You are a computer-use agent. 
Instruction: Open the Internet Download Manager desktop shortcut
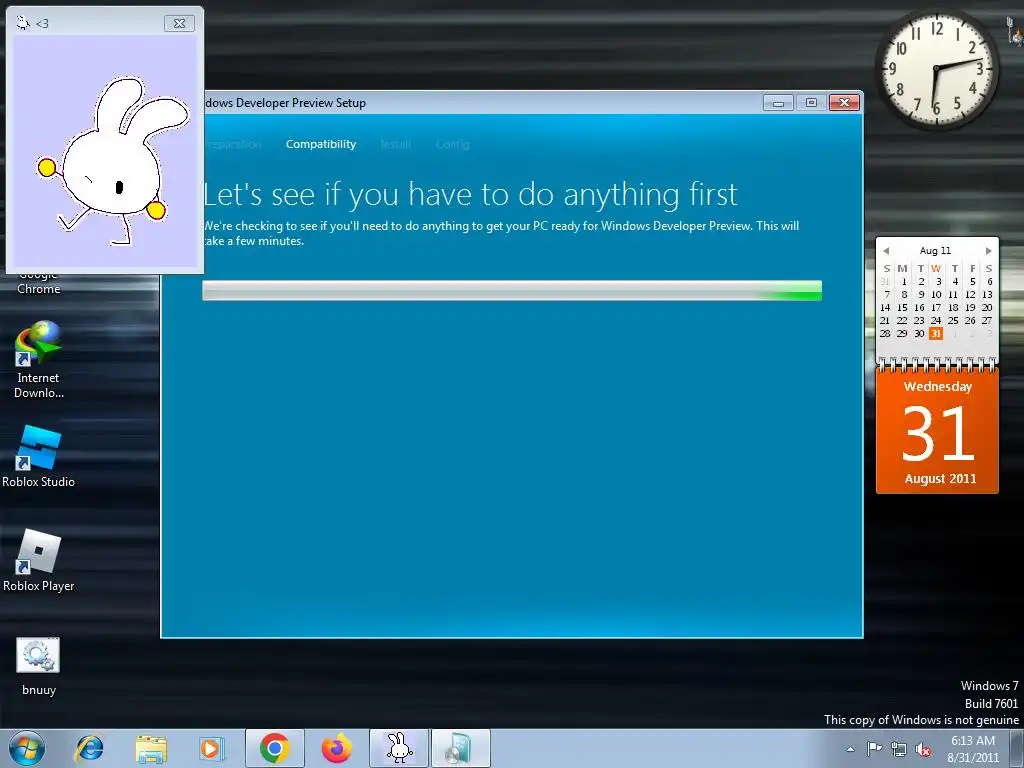click(39, 359)
